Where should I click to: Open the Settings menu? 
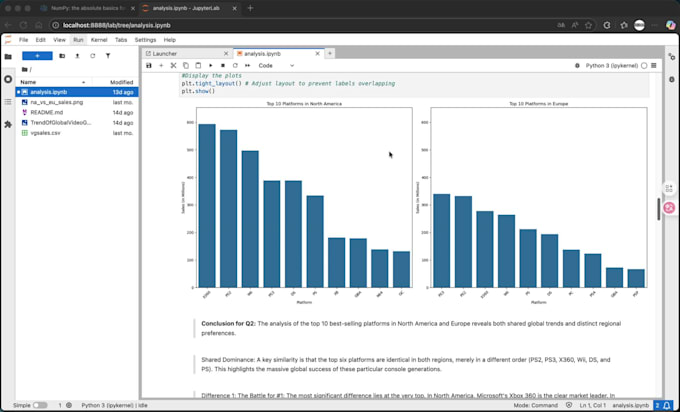pyautogui.click(x=145, y=39)
